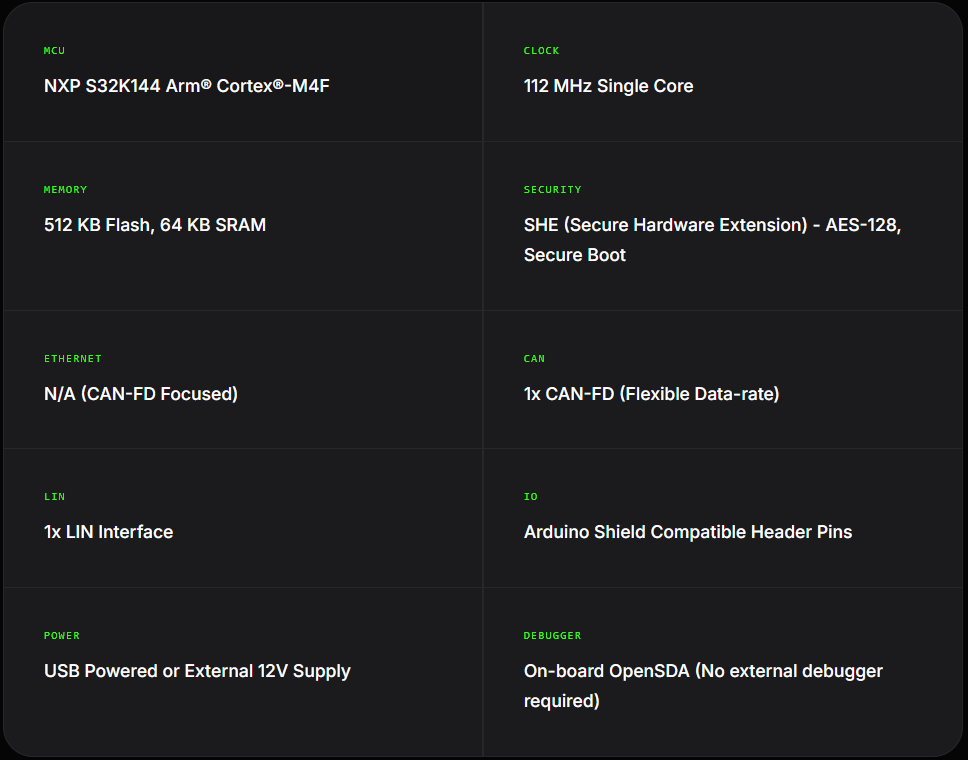Click the CLOCK label heading
Image resolution: width=968 pixels, height=760 pixels.
541,51
